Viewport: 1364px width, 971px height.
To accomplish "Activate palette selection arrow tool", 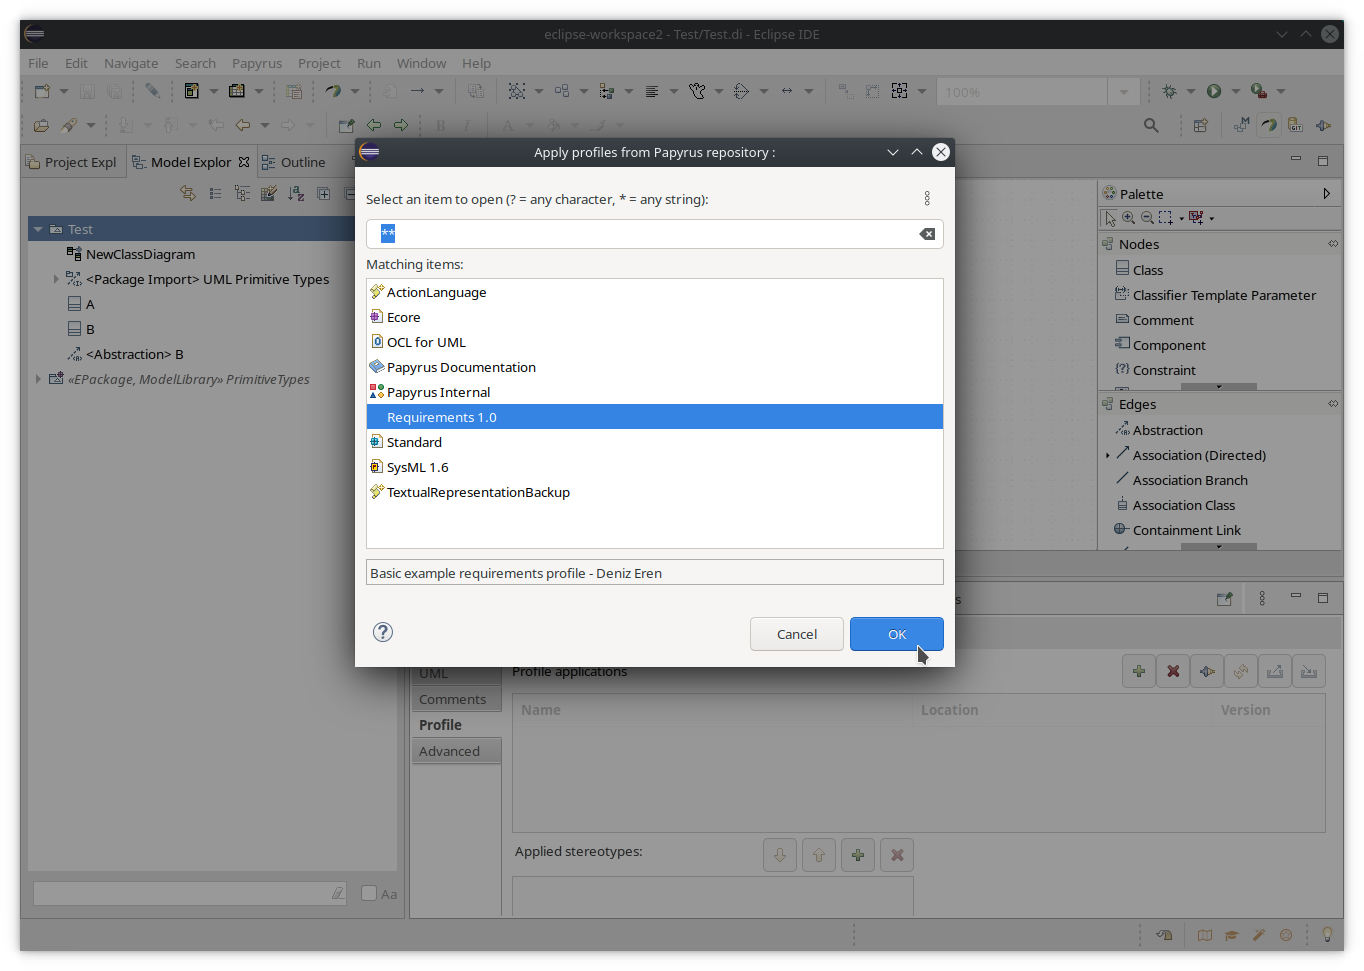I will 1110,218.
